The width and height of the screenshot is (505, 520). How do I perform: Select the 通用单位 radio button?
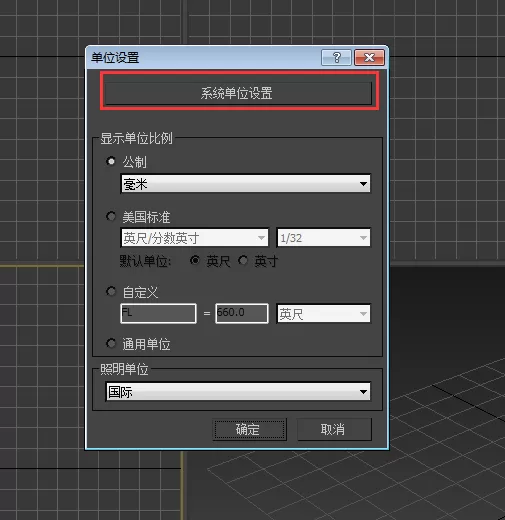tap(111, 343)
